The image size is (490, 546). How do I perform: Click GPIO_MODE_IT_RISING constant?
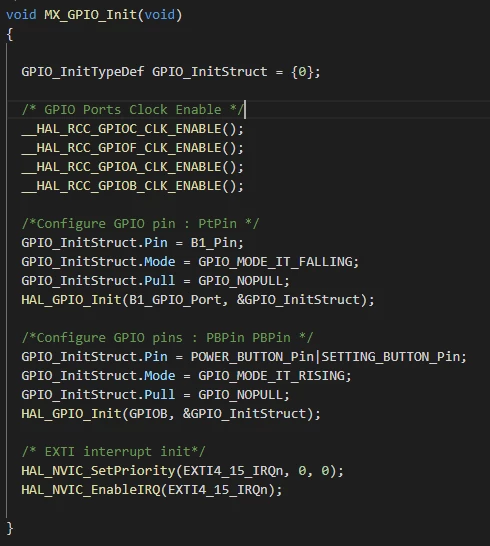point(271,376)
